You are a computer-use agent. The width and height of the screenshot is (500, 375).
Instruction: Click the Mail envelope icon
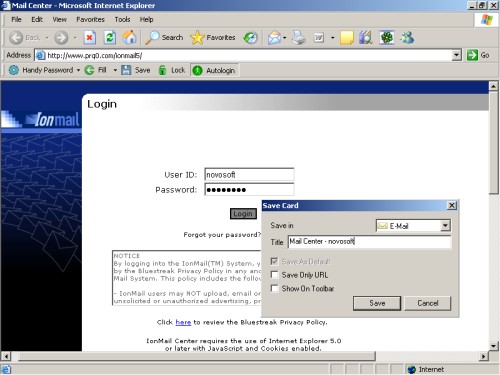click(274, 38)
